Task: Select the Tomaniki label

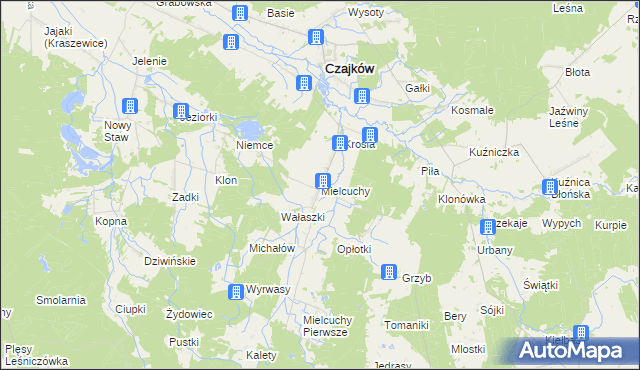Action: click(x=406, y=325)
